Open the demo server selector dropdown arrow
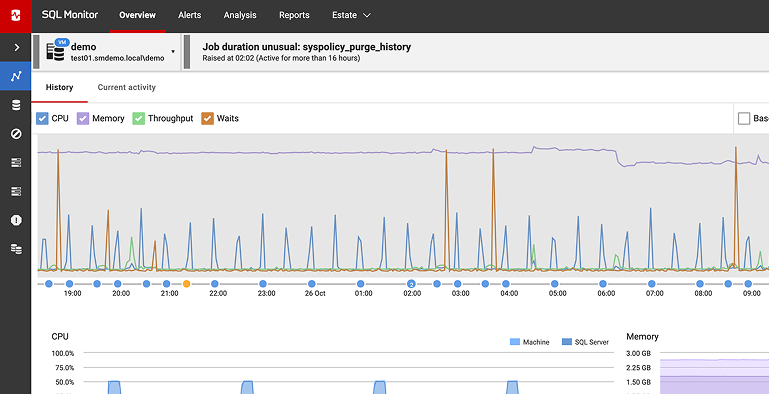The height and width of the screenshot is (394, 769). pyautogui.click(x=173, y=52)
